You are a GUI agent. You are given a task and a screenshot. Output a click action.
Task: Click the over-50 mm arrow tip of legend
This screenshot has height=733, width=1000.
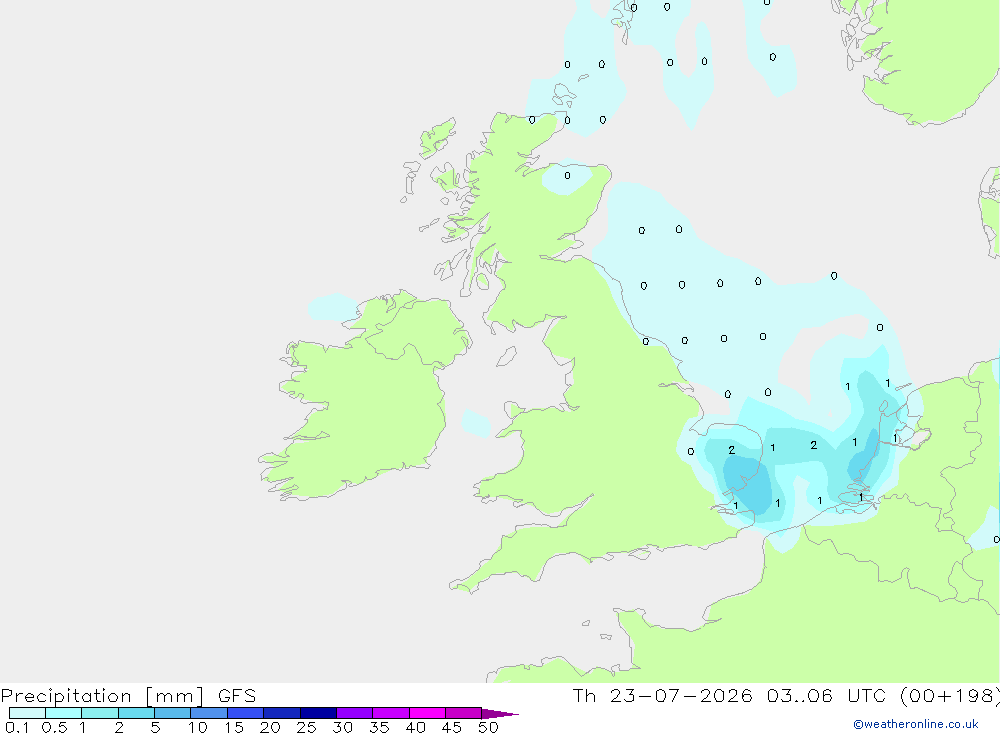pos(499,714)
